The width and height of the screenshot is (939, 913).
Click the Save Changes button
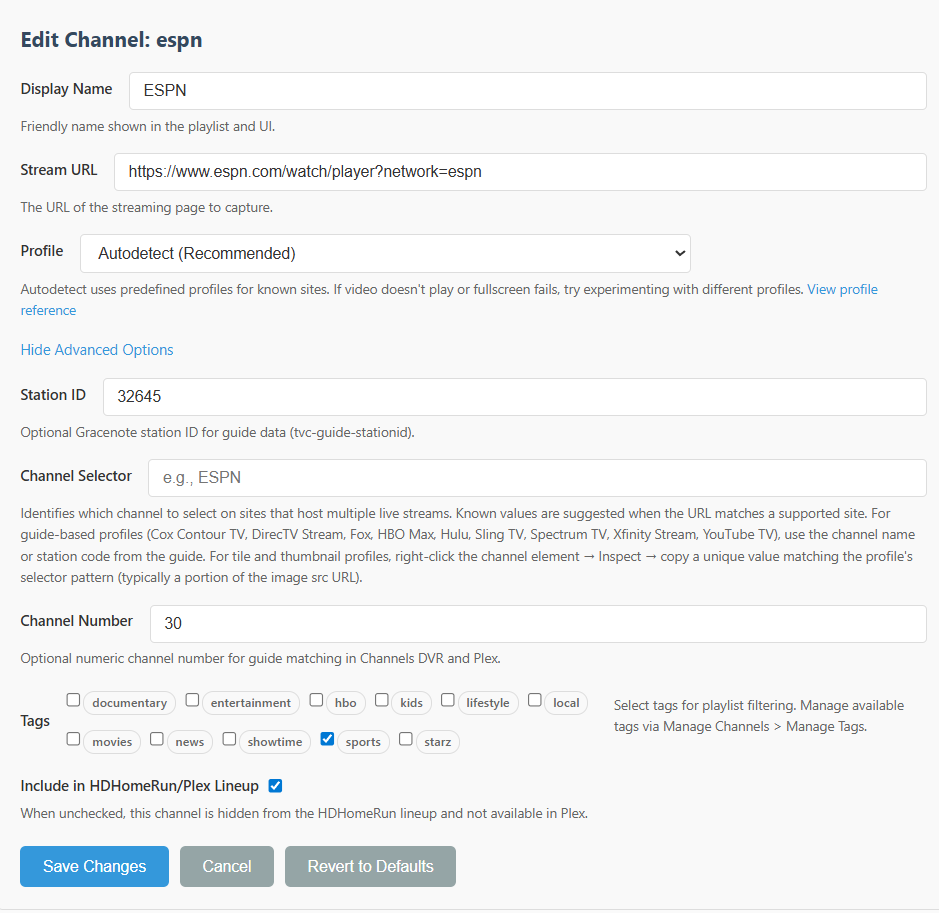(x=94, y=867)
